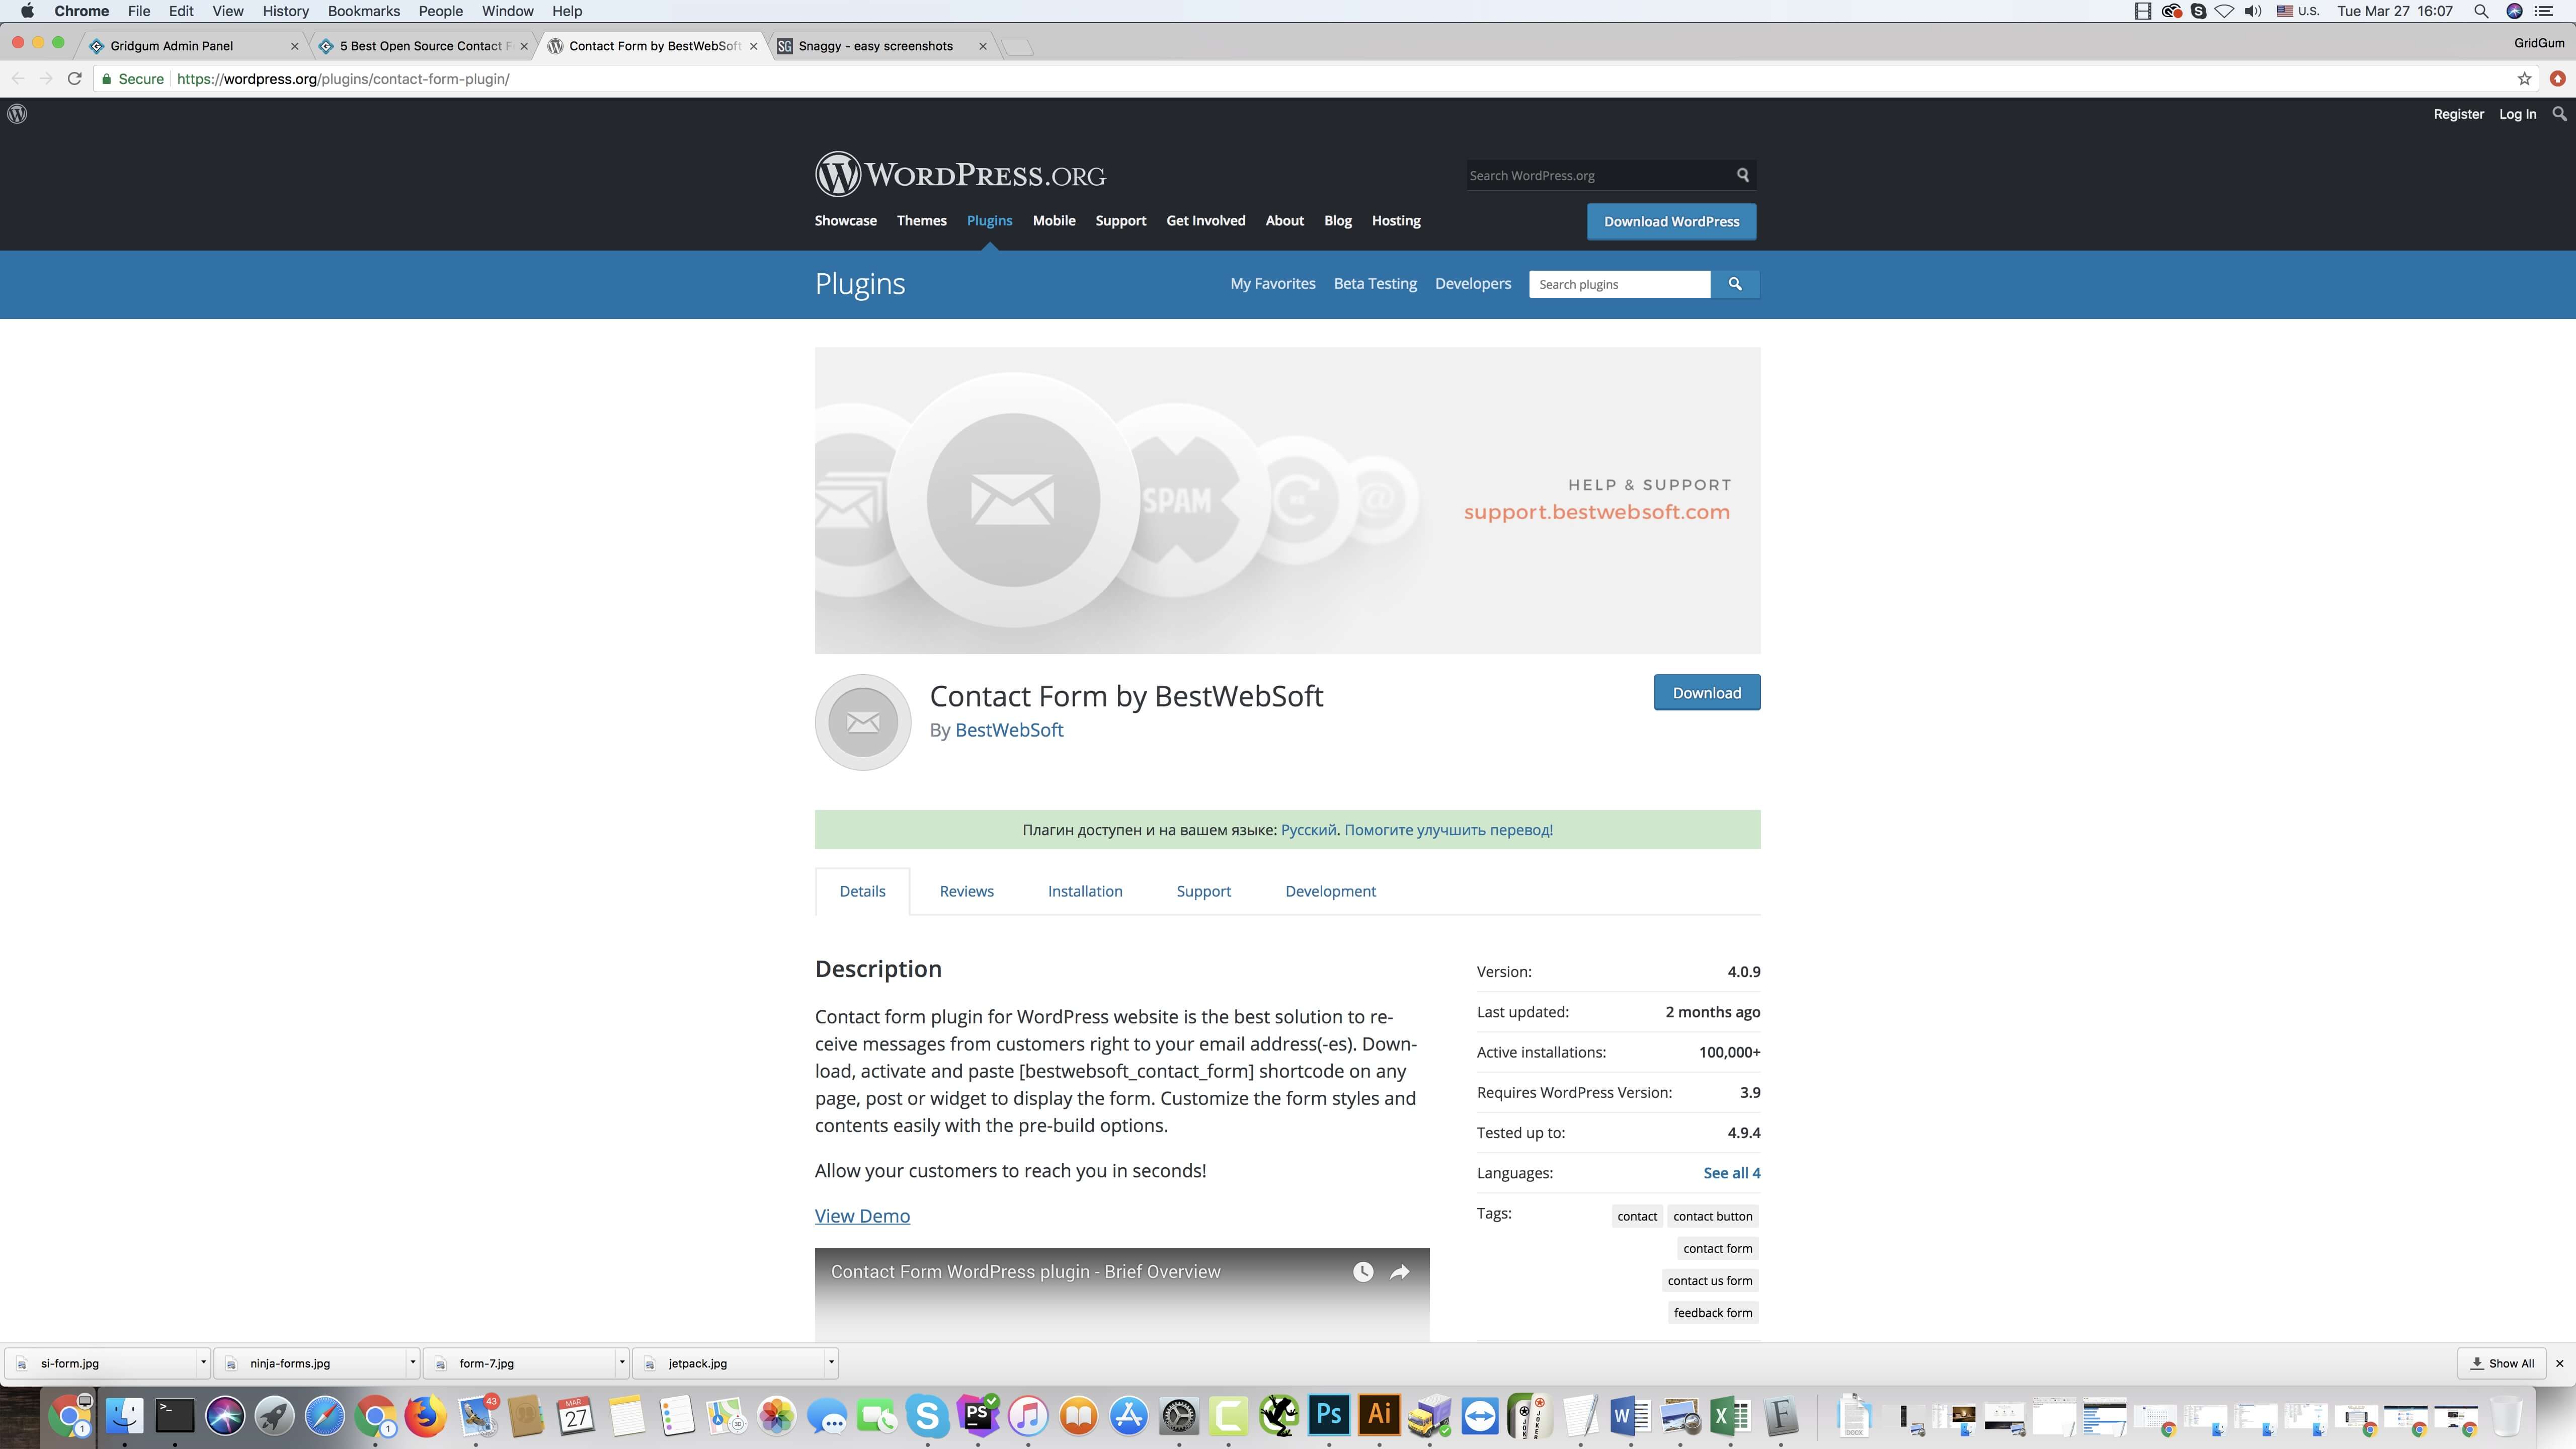Open Terminal from the dock
The height and width of the screenshot is (1449, 2576).
point(175,1416)
